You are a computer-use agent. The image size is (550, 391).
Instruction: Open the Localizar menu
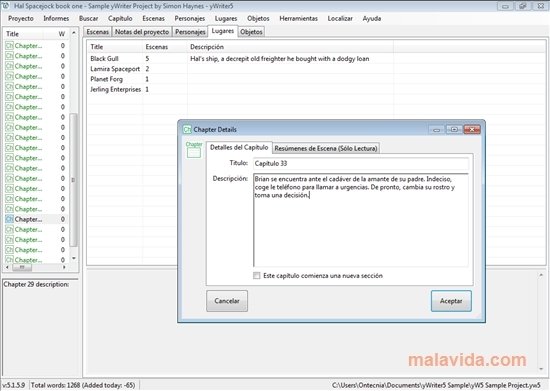tap(340, 19)
